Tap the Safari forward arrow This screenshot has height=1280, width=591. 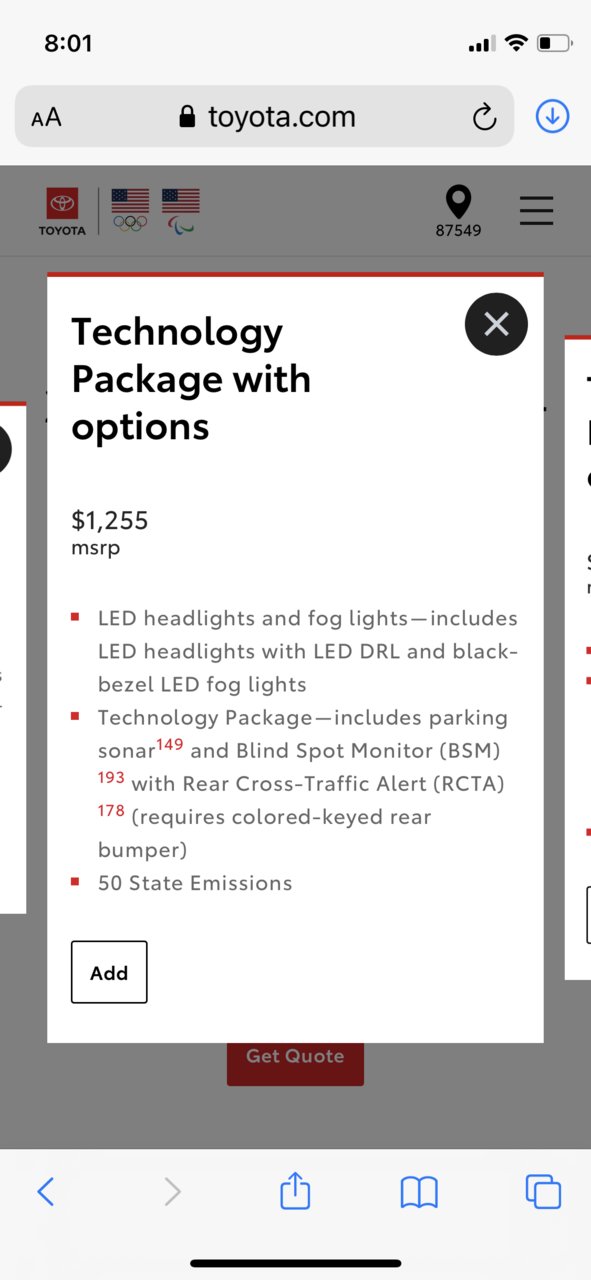pyautogui.click(x=172, y=1191)
